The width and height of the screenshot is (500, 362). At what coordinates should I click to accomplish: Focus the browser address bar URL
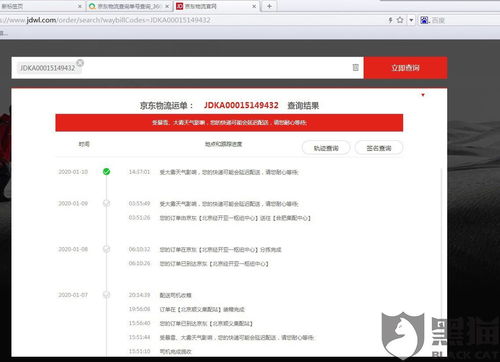[107, 20]
